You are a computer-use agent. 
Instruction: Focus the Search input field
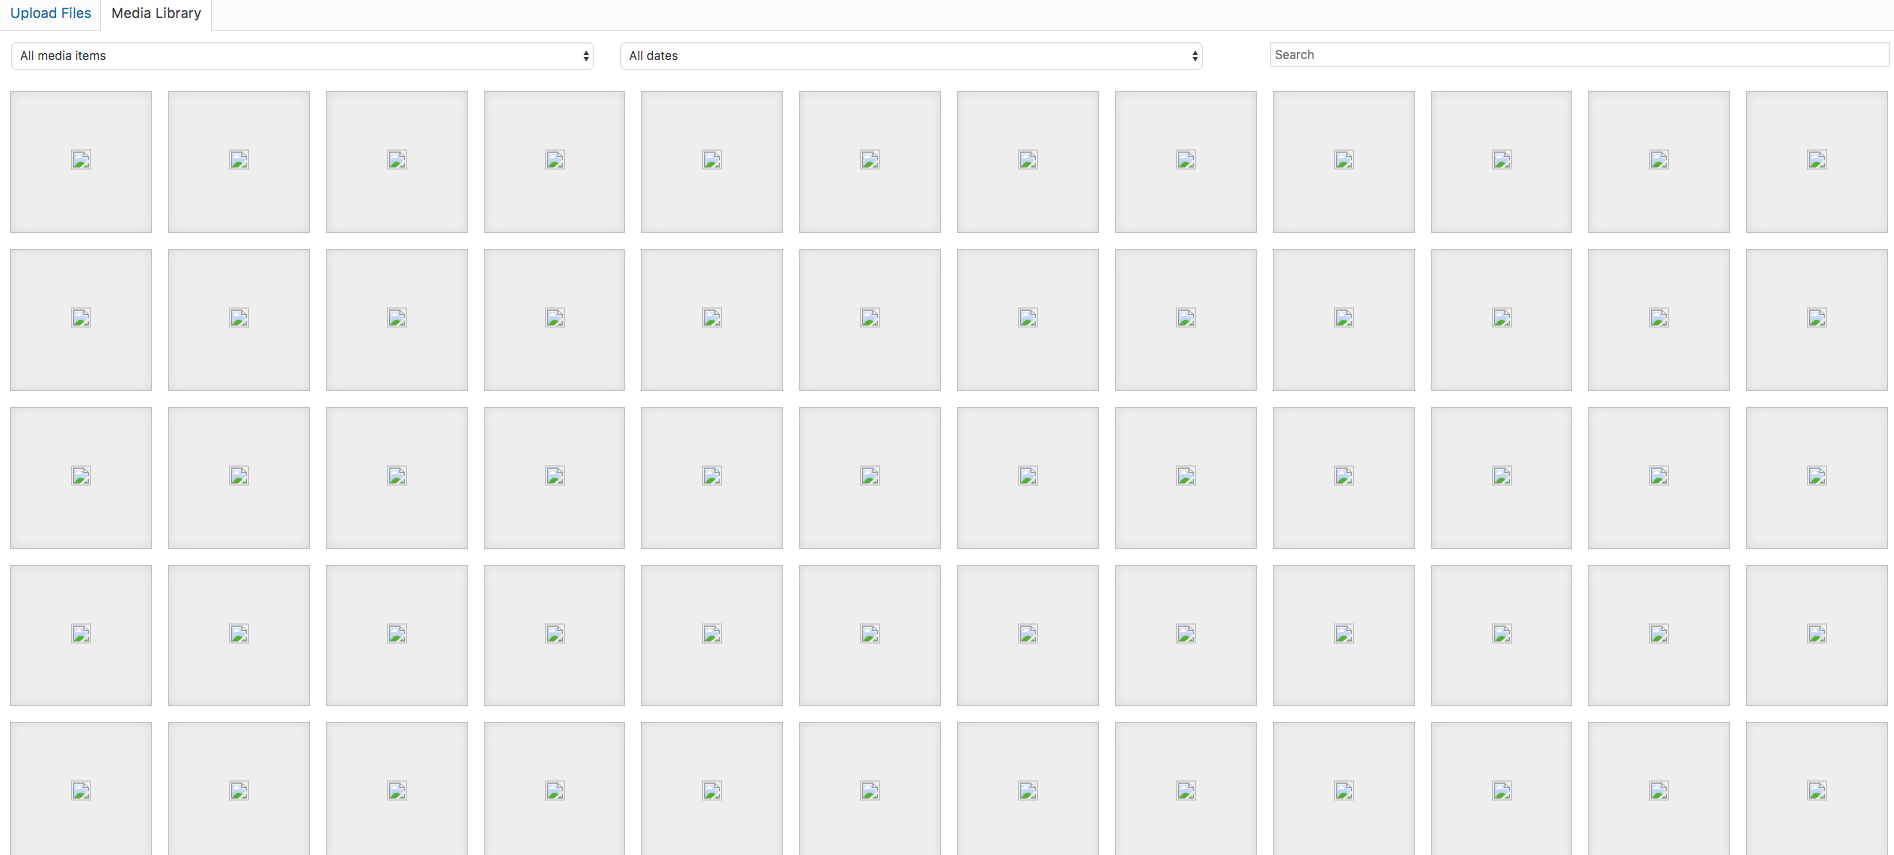(x=1579, y=55)
